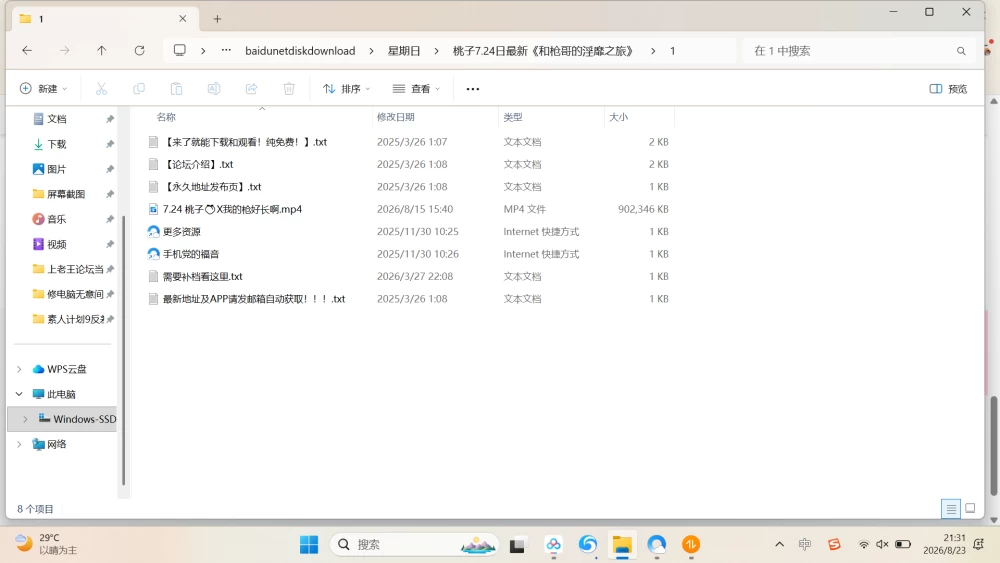Expand the 网络 tree node
1000x563 pixels.
click(19, 444)
